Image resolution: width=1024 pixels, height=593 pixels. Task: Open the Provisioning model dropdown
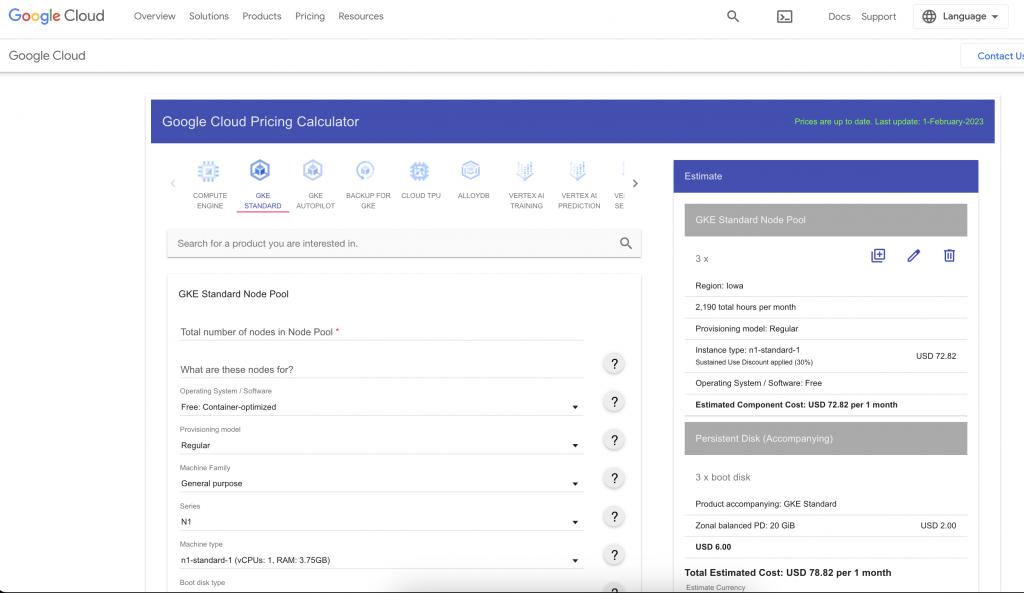pos(380,446)
